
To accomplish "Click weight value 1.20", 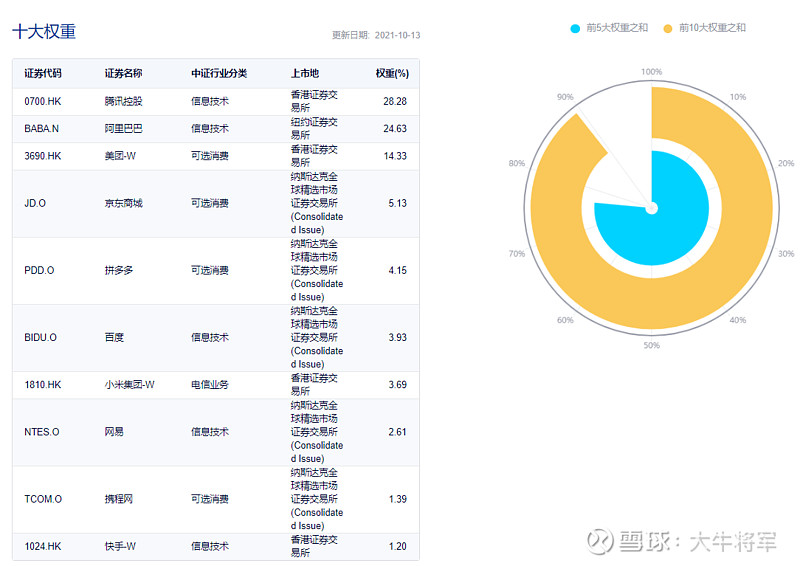I will [x=397, y=546].
